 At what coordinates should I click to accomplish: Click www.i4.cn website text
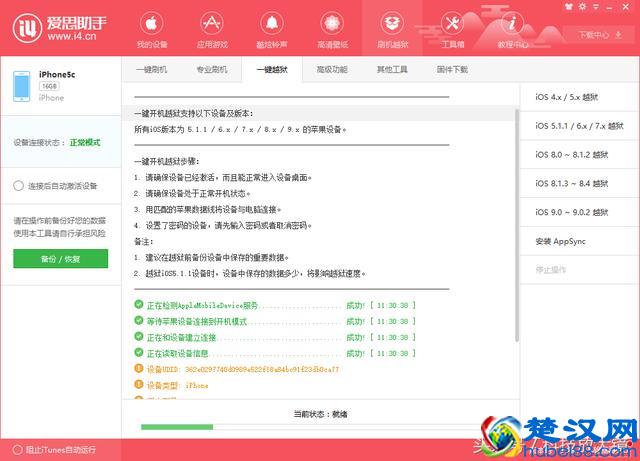72,36
